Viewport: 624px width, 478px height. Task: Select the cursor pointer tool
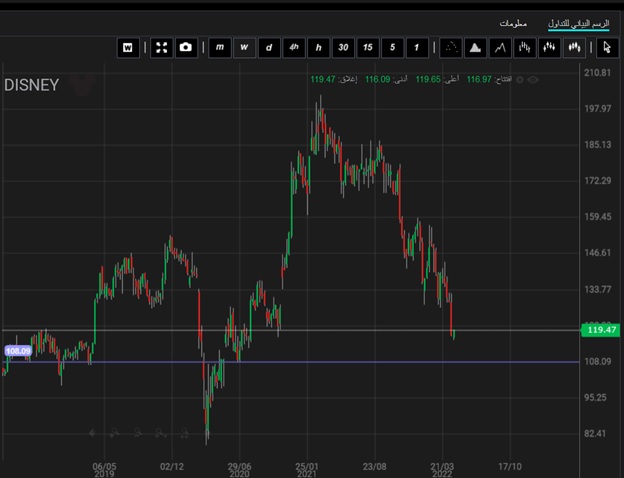[607, 48]
